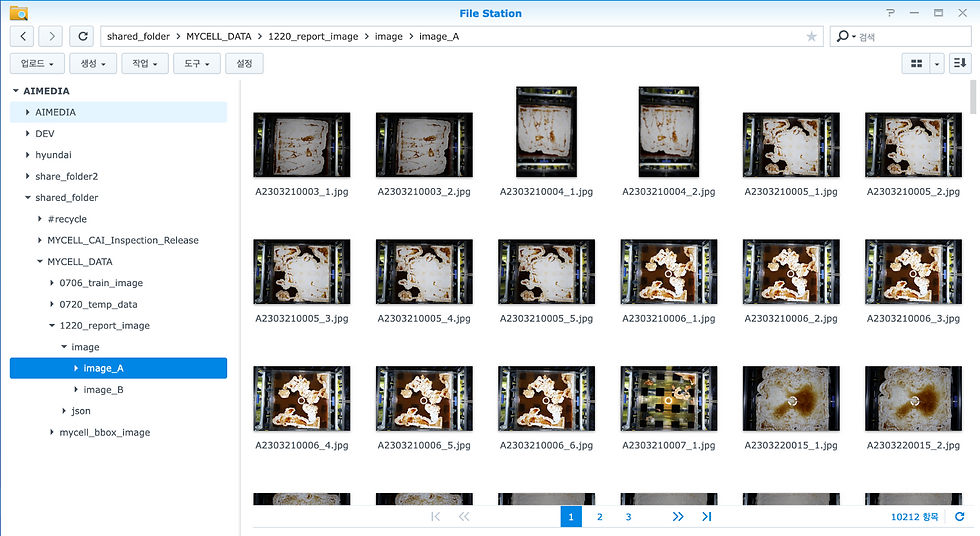980x536 pixels.
Task: Select the image_A folder in tree
Action: point(118,368)
